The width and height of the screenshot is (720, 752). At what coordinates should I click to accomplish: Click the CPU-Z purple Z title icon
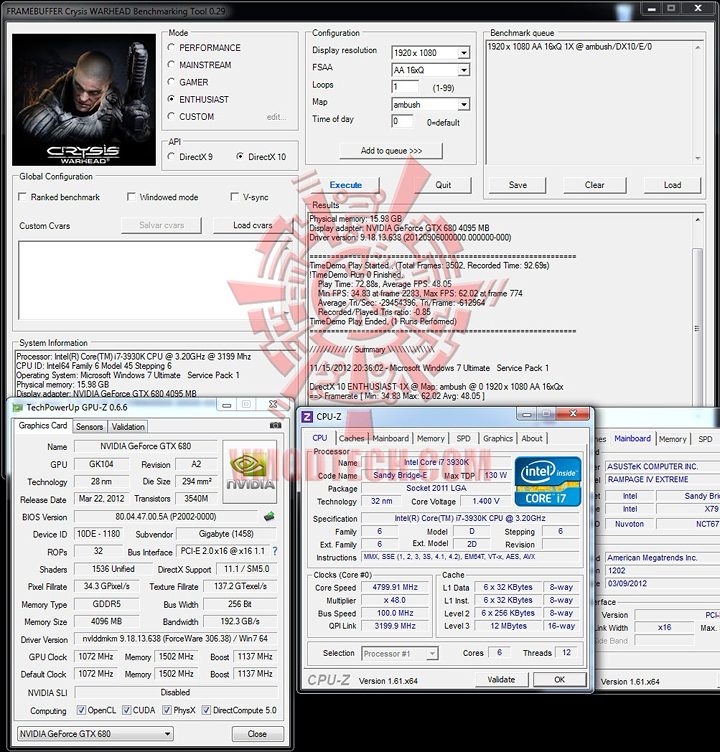307,416
